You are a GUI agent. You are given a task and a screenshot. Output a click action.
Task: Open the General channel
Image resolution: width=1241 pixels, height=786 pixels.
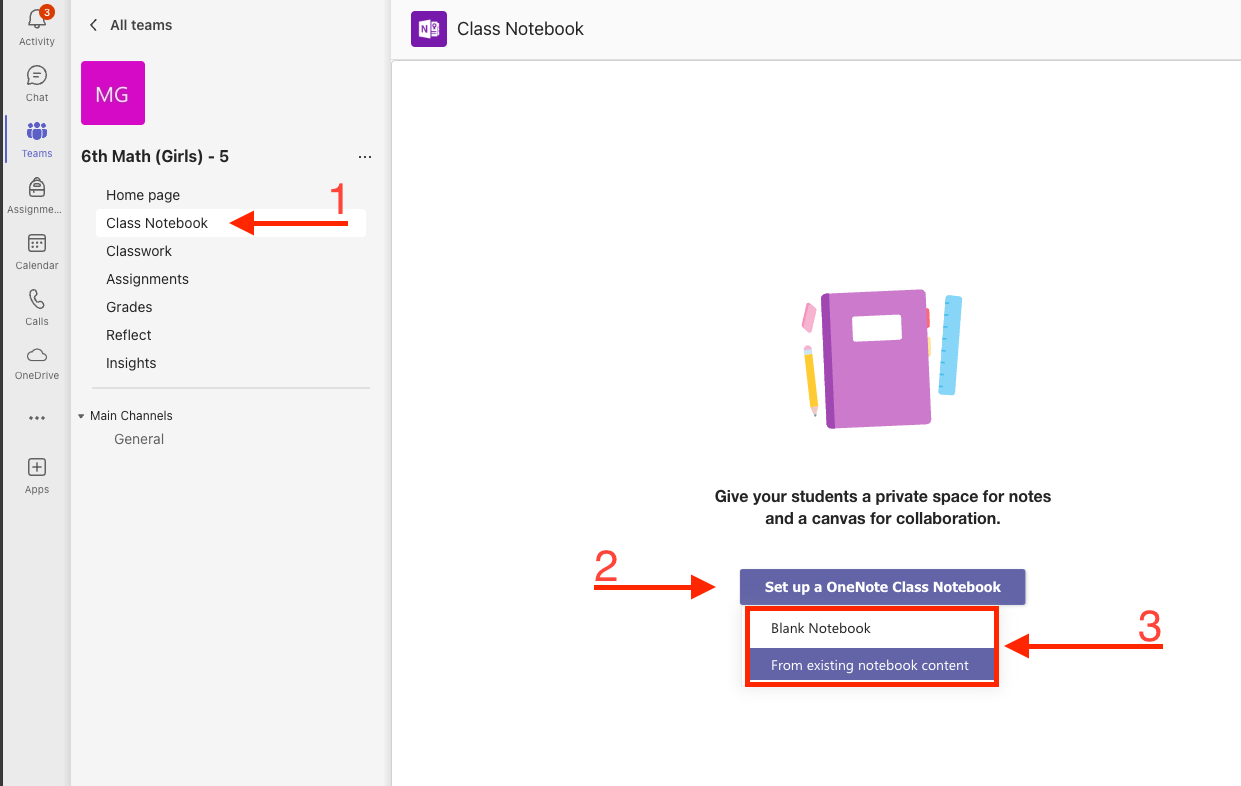click(139, 438)
